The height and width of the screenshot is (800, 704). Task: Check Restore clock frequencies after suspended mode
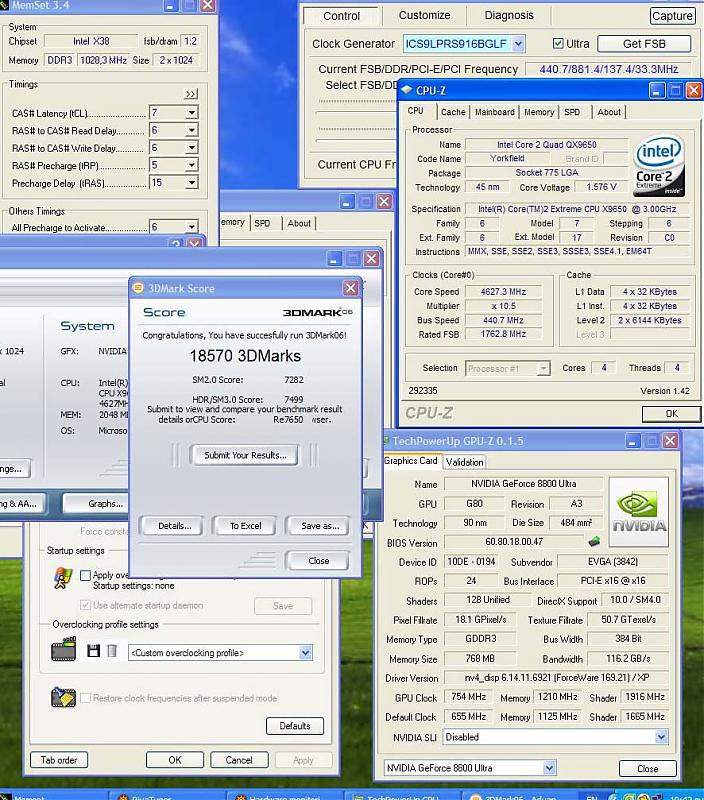(86, 697)
